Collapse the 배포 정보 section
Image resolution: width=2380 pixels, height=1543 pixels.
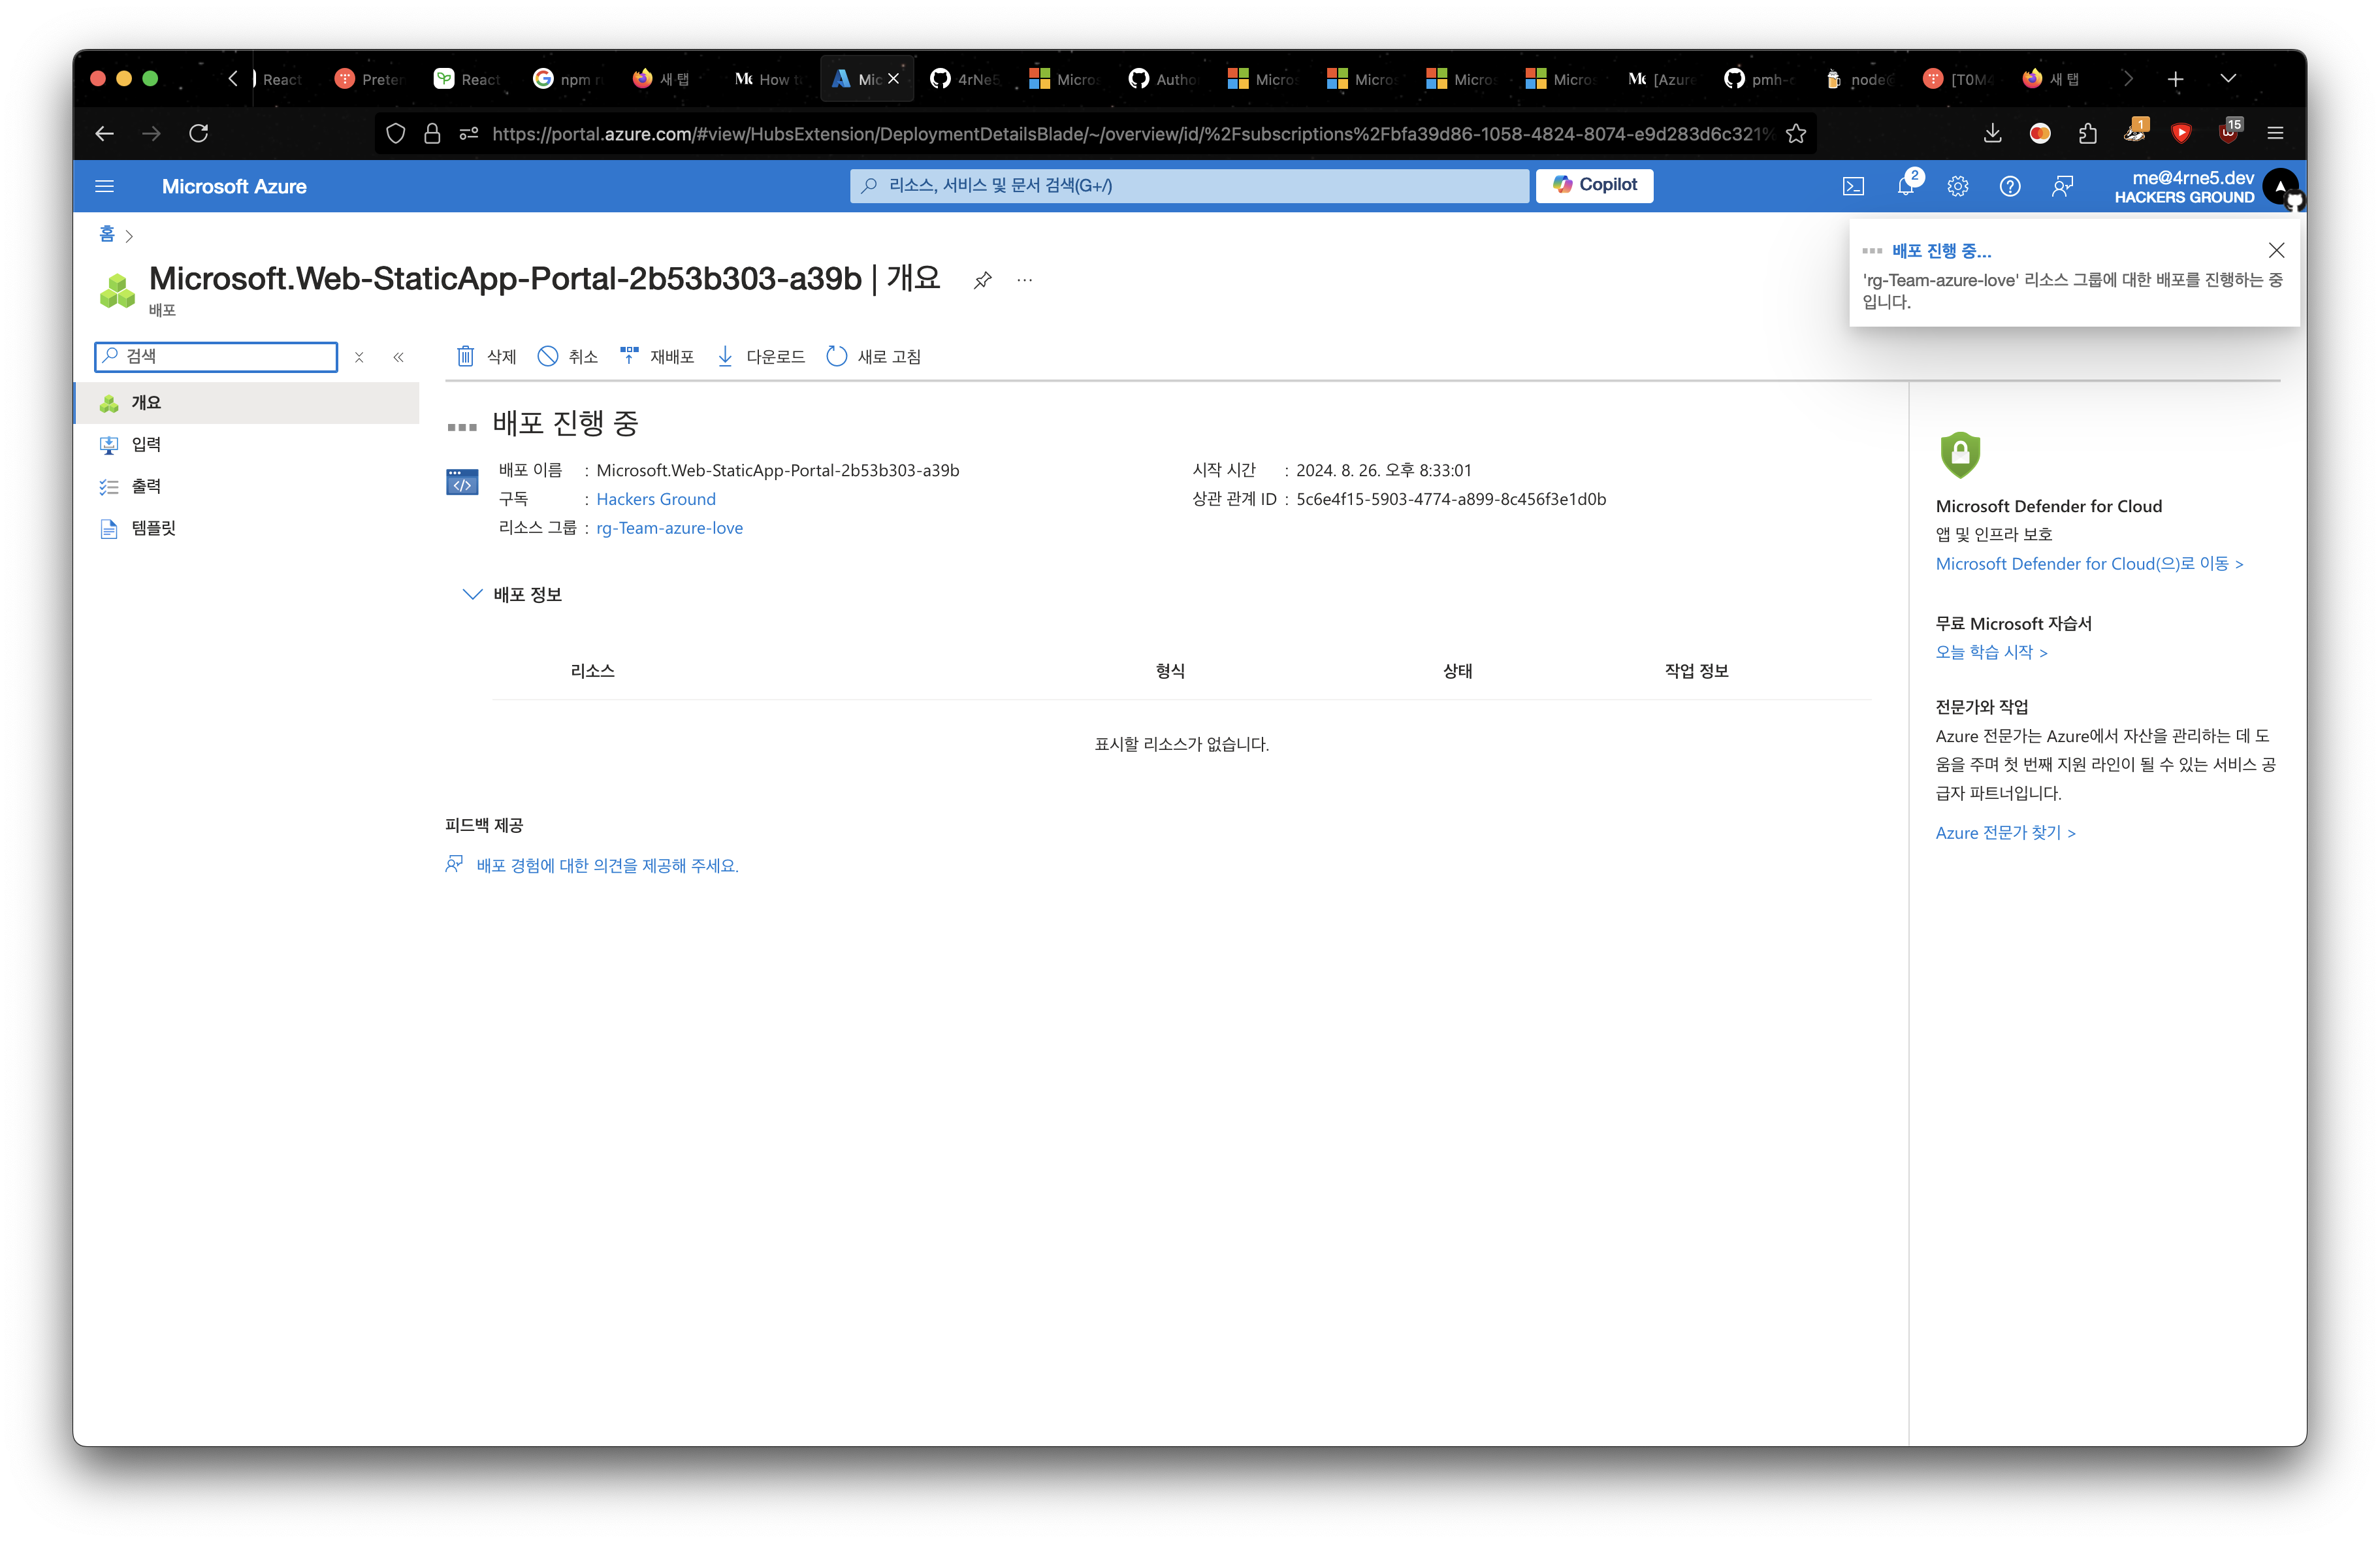472,594
